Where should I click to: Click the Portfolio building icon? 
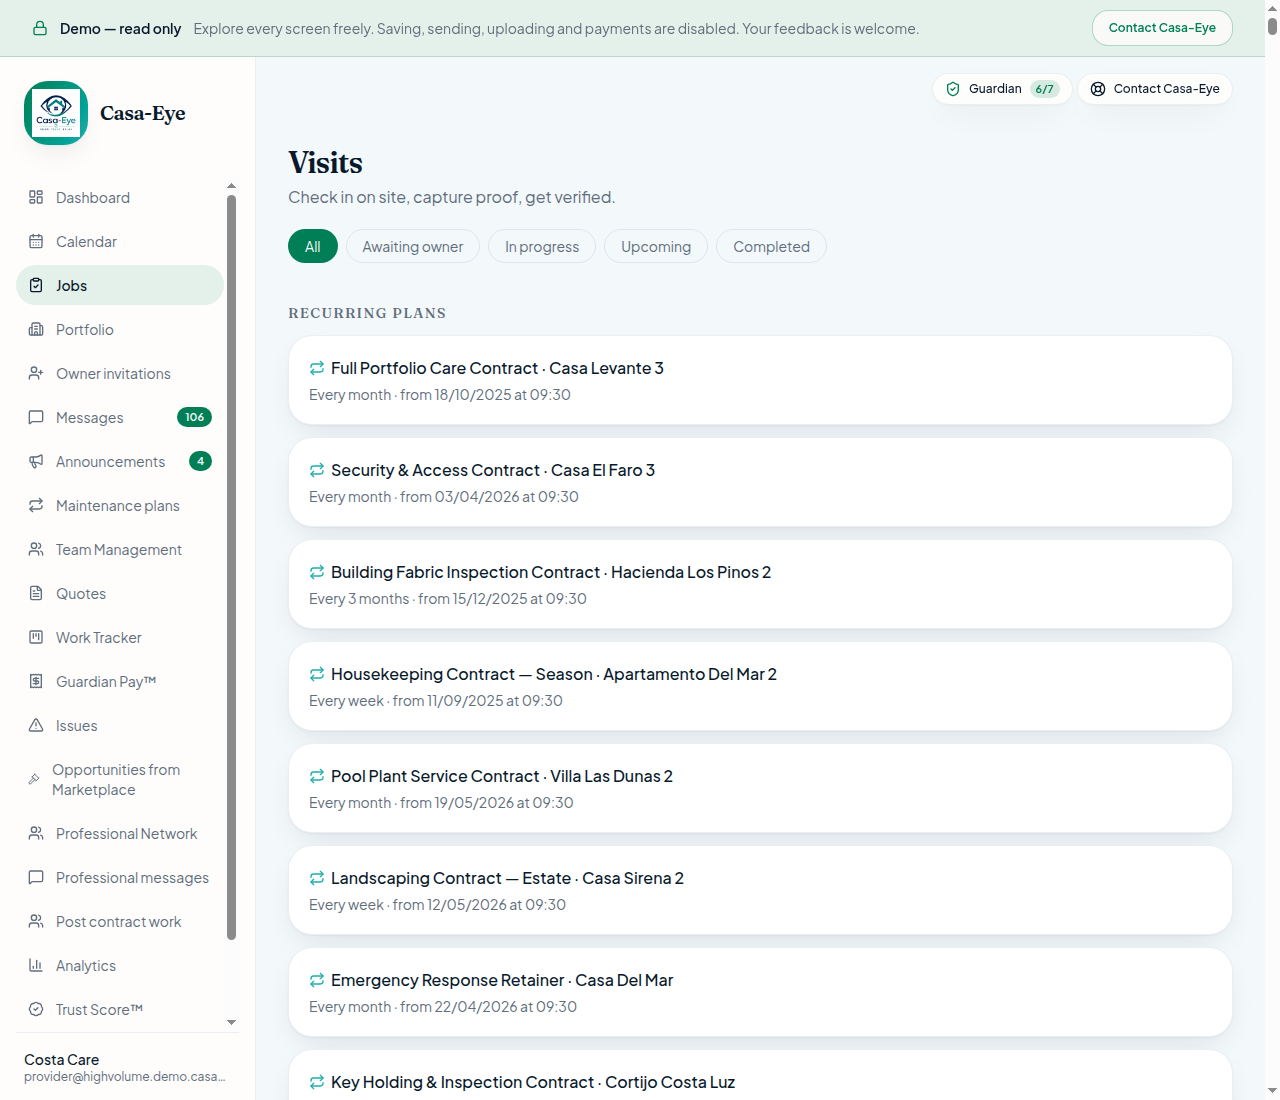coord(36,329)
